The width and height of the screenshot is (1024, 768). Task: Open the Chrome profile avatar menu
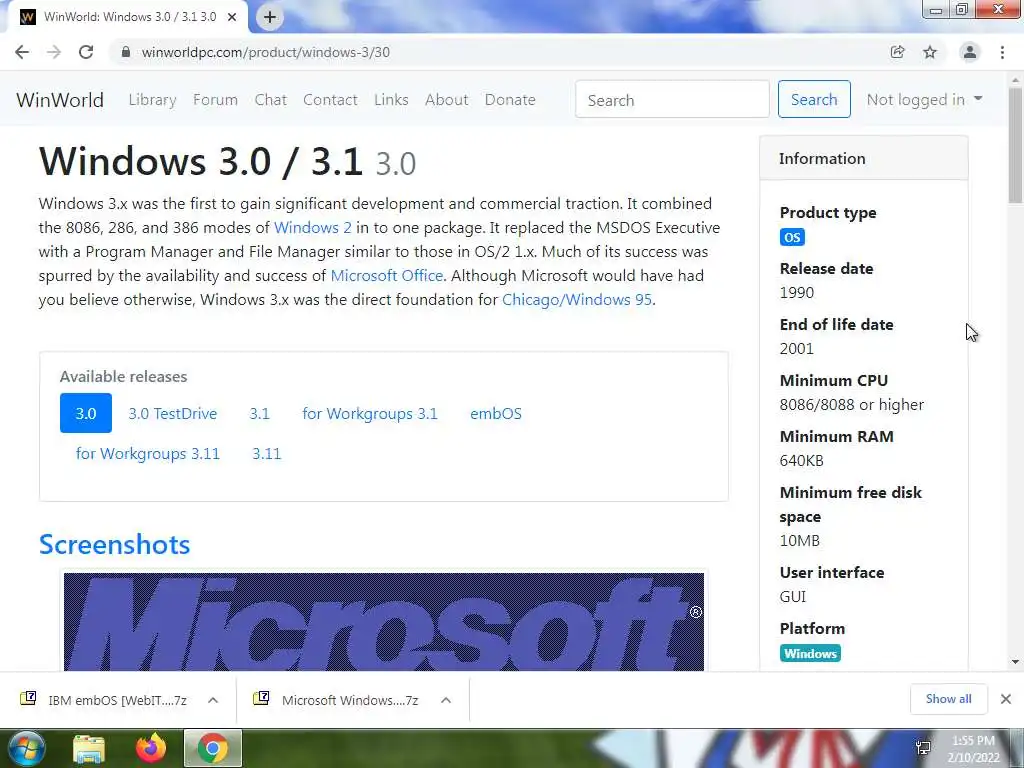pyautogui.click(x=970, y=52)
